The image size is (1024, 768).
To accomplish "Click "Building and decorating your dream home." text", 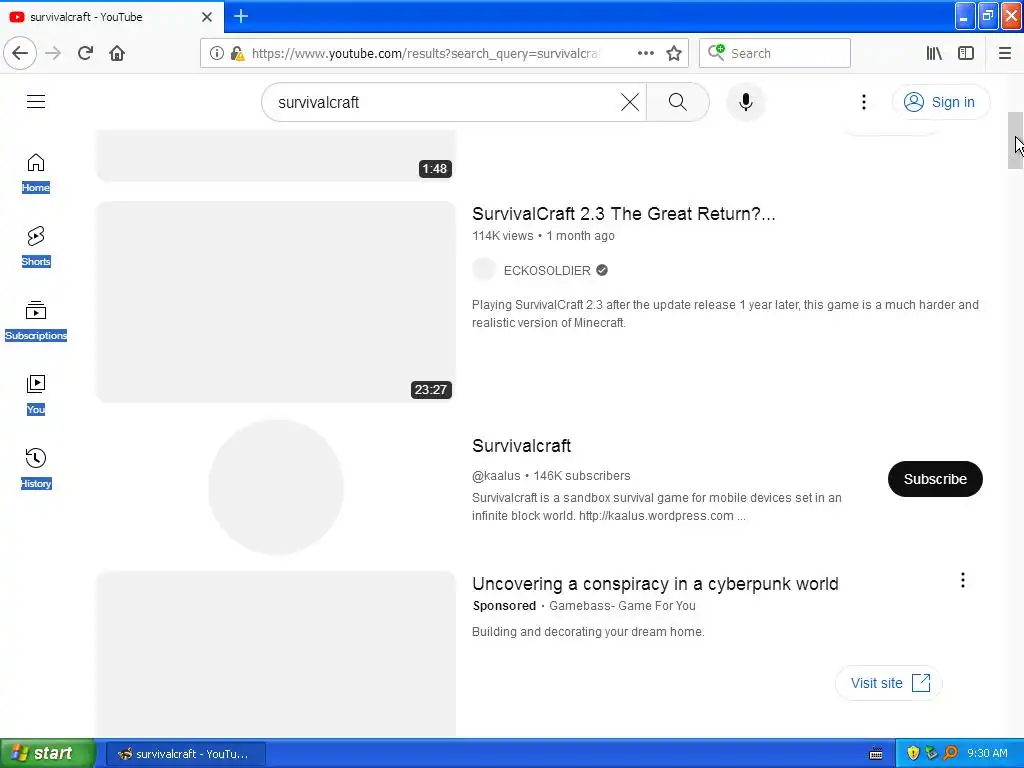I will 588,632.
